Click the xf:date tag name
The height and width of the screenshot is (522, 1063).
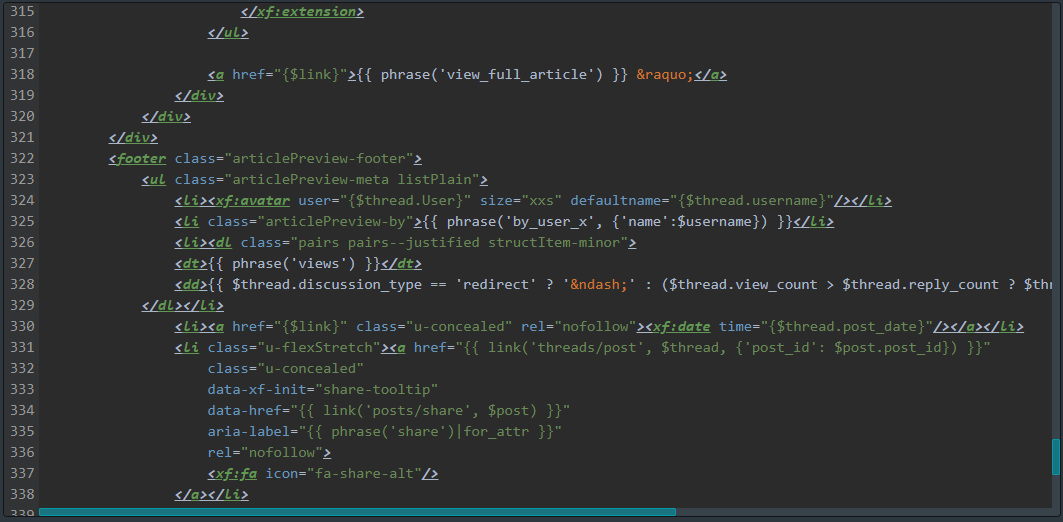(680, 327)
